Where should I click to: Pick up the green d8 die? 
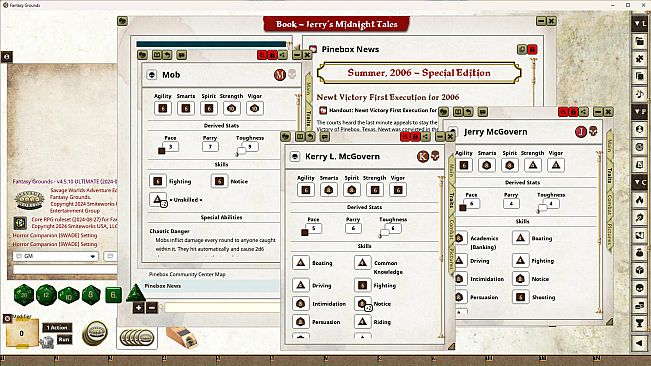point(91,295)
